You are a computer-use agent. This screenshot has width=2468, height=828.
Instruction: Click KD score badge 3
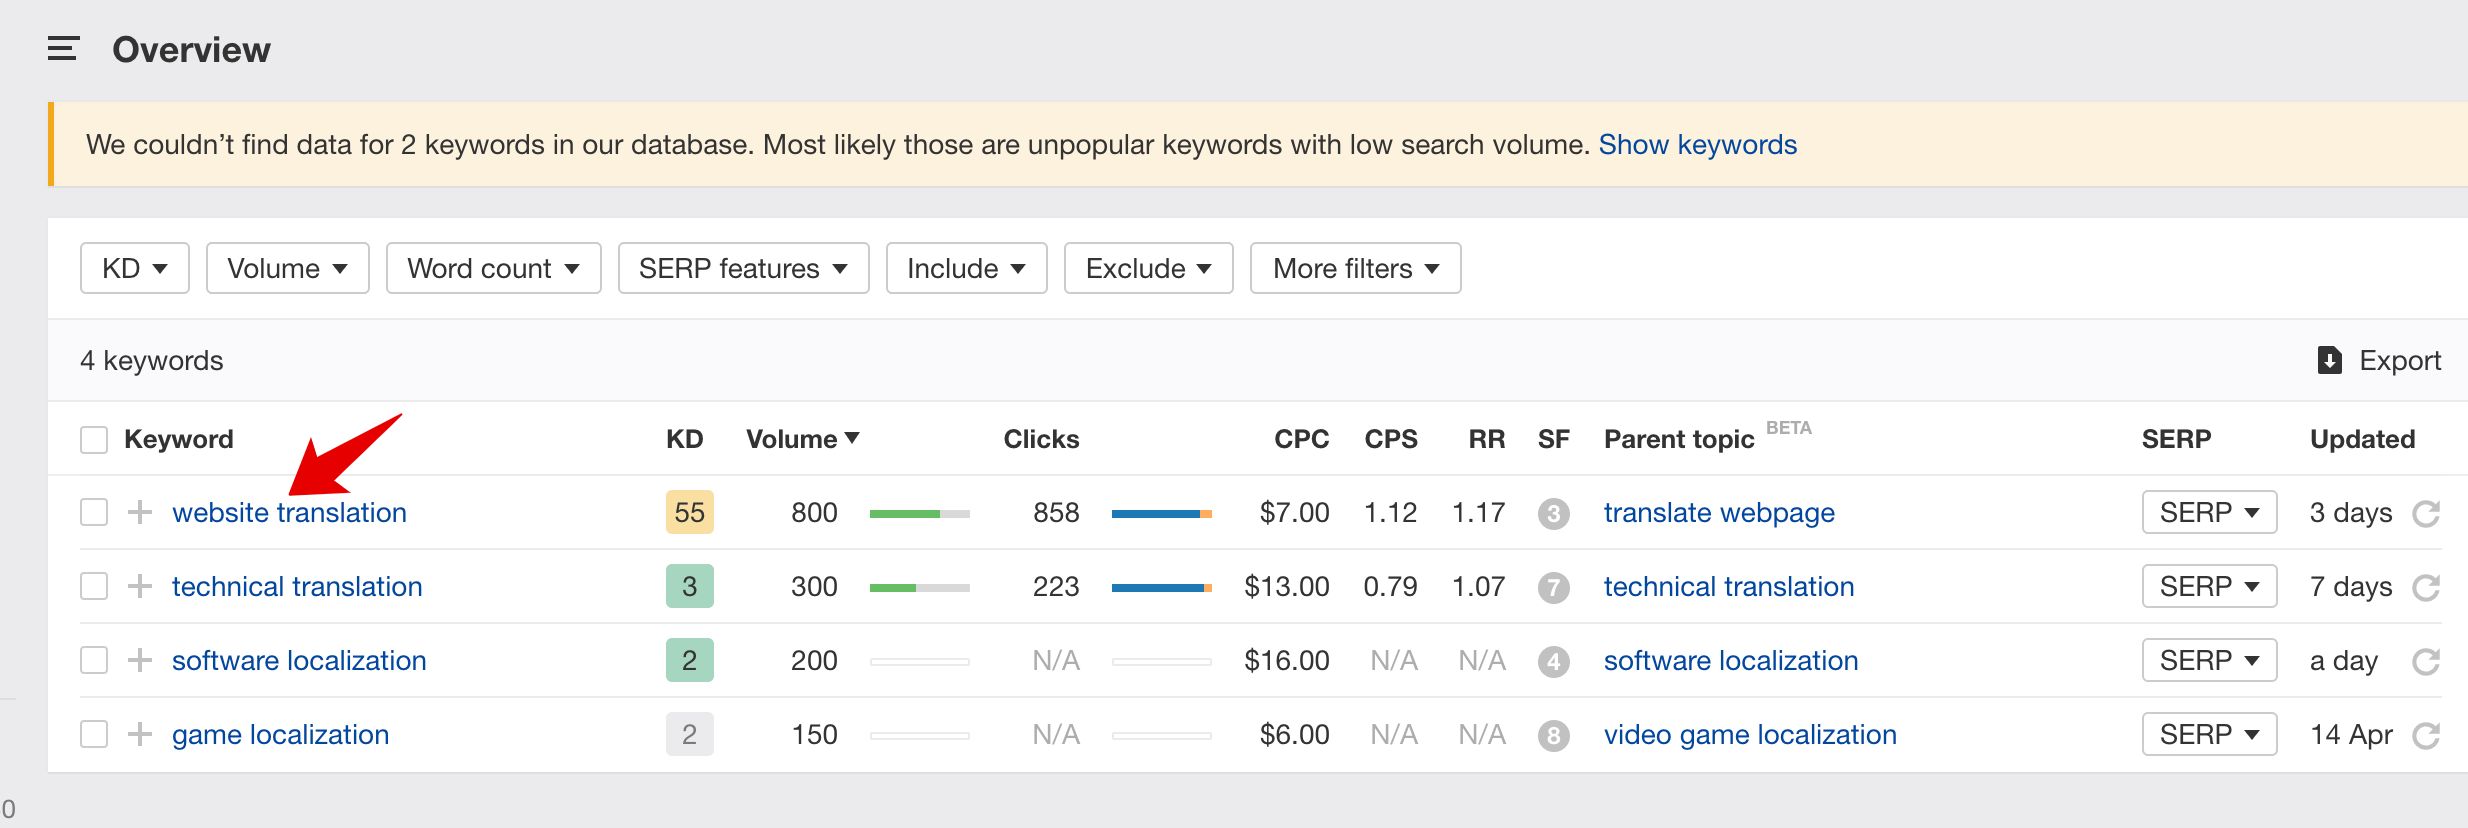coord(690,586)
